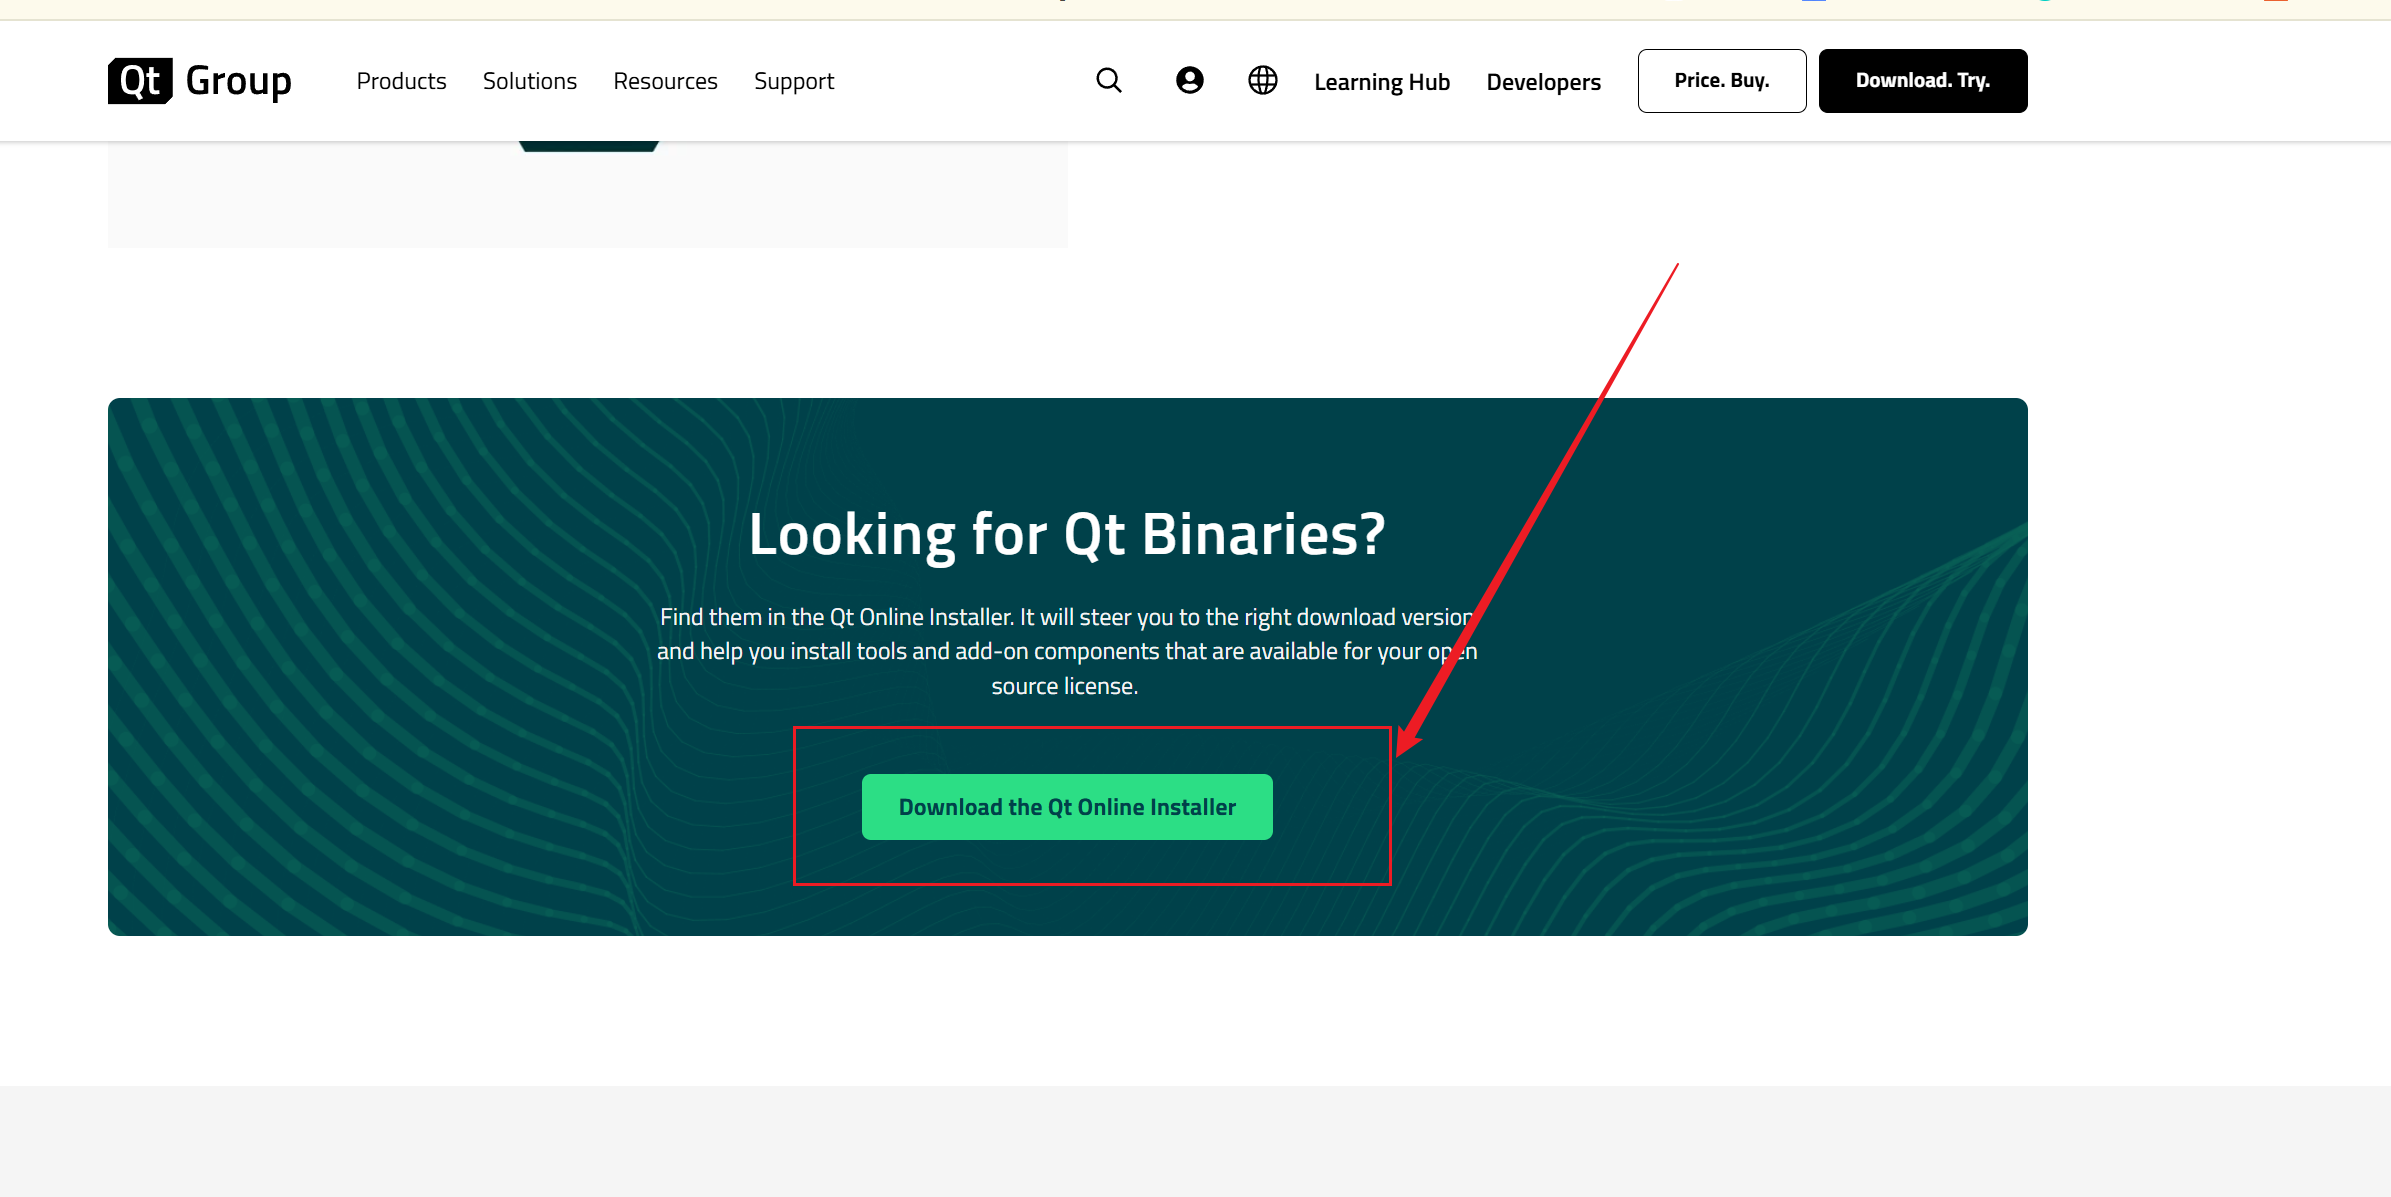Click the grey footer section at bottom
Viewport: 2391px width, 1197px height.
click(1195, 1142)
